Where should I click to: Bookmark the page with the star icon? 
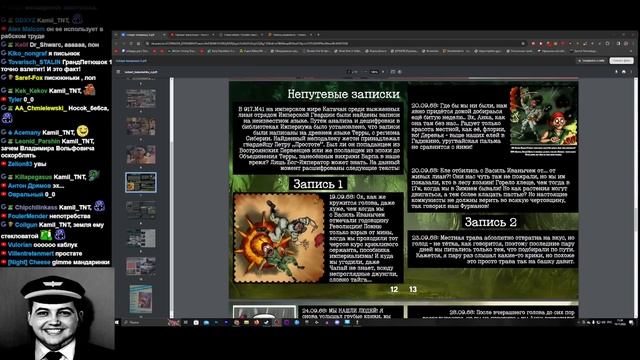(523, 44)
